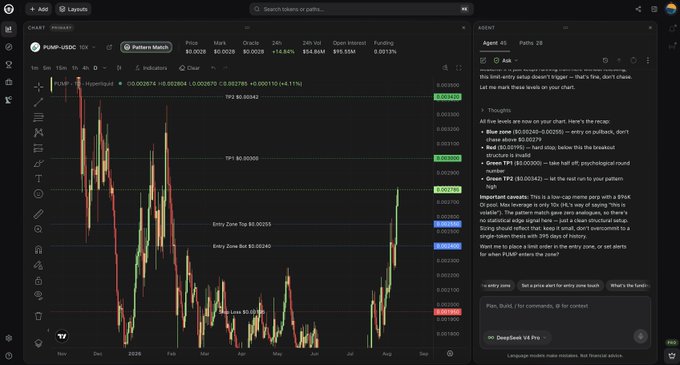Select the ruler measure tool

(39, 214)
